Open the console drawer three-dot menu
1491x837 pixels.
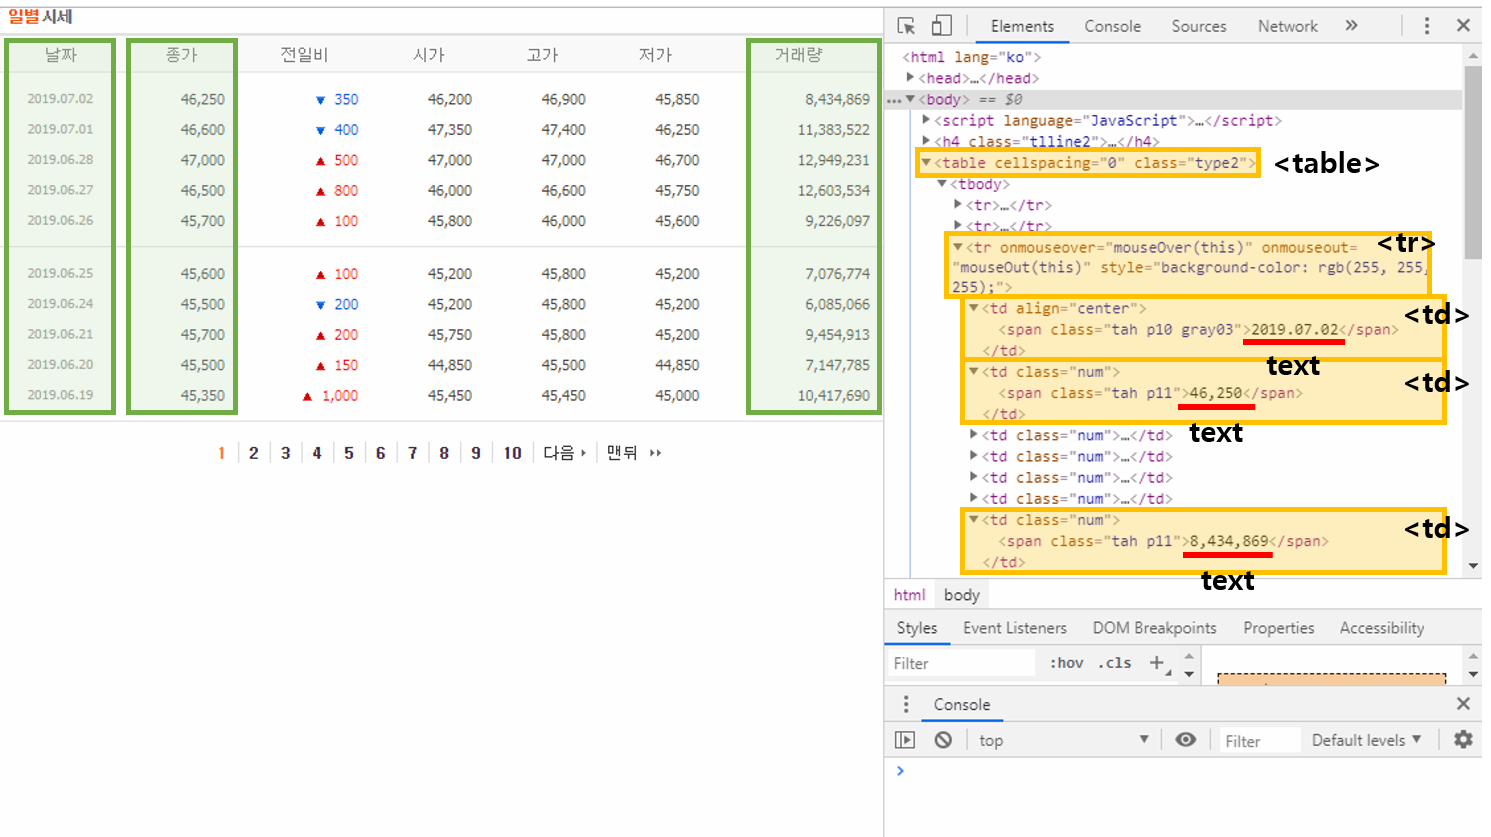(x=907, y=704)
